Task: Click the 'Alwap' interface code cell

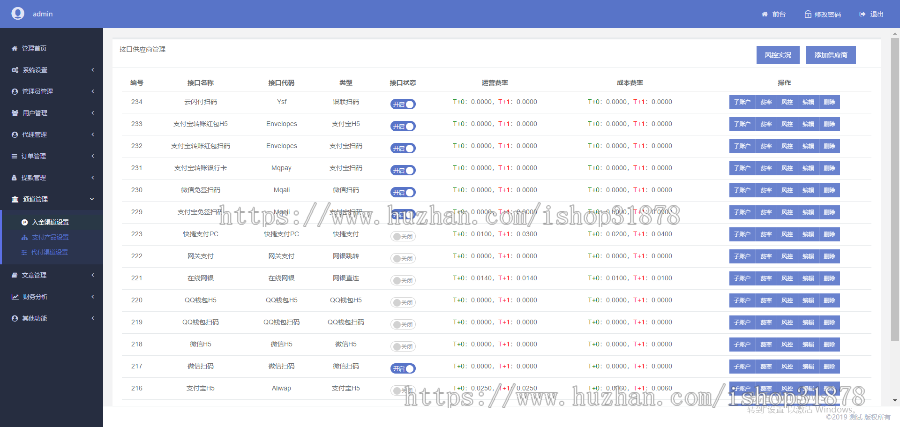Action: point(281,388)
